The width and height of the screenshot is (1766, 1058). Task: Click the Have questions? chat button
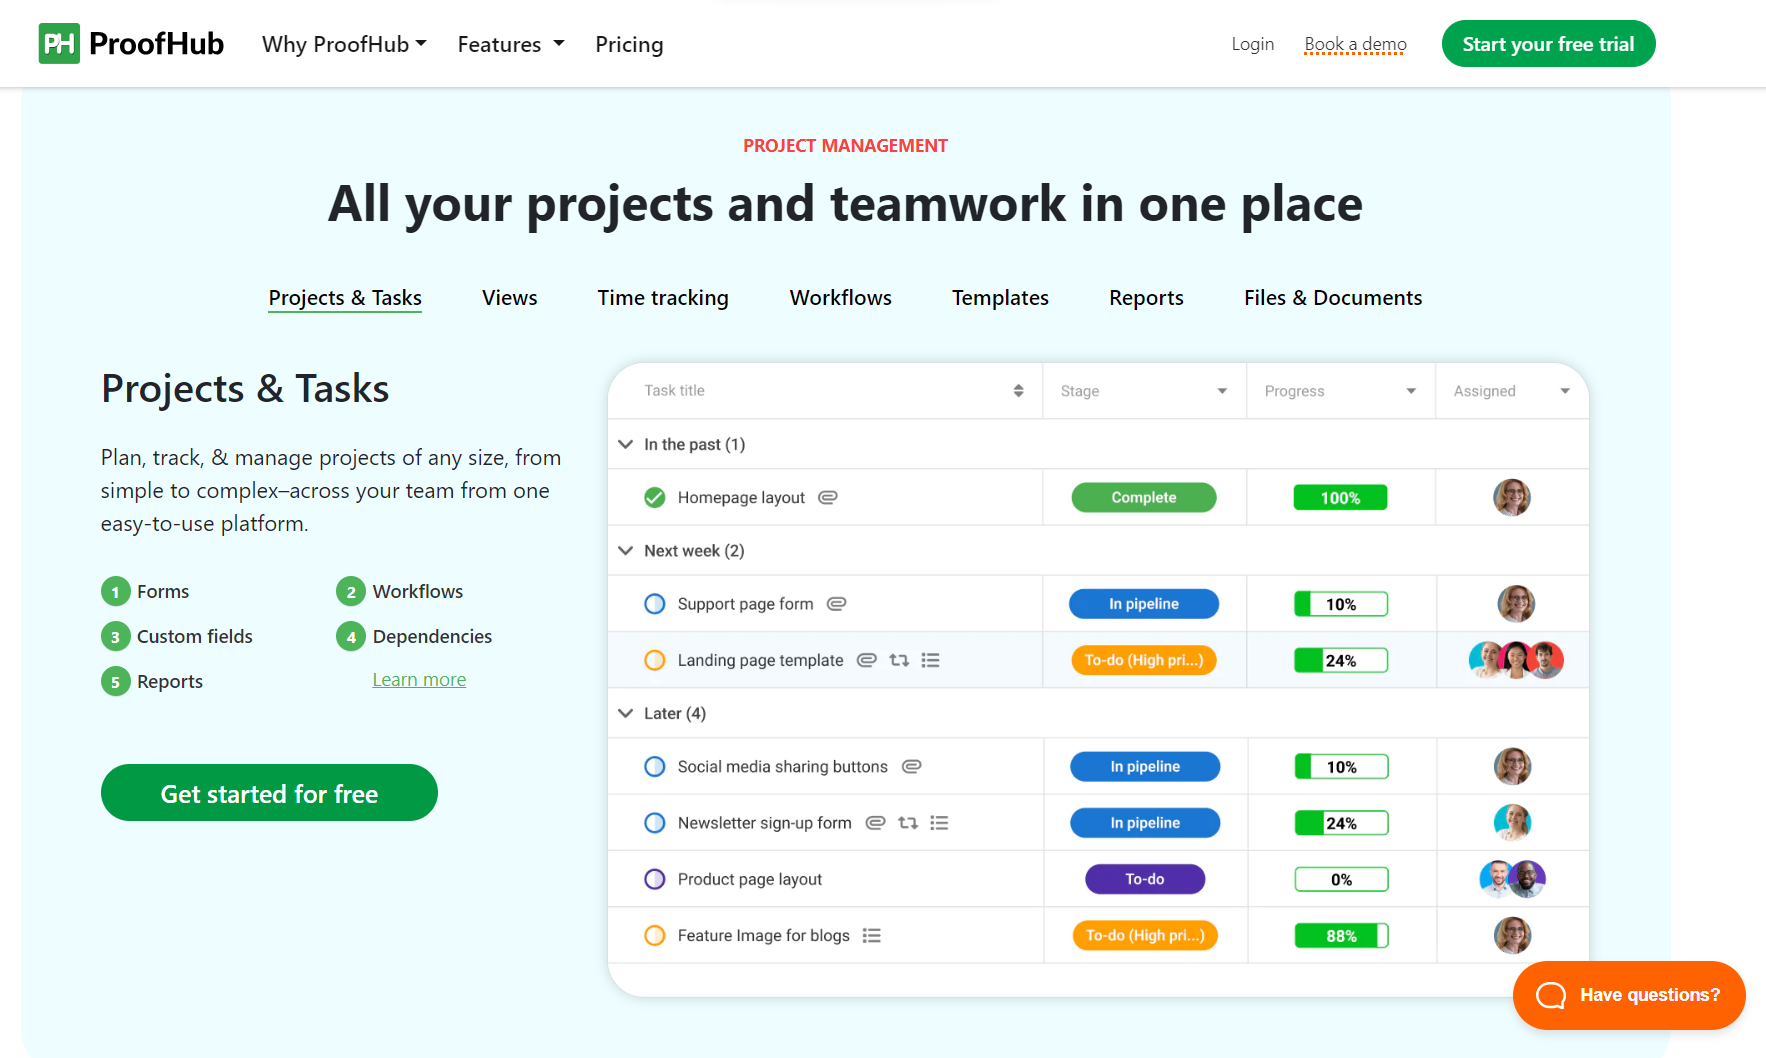click(x=1629, y=995)
